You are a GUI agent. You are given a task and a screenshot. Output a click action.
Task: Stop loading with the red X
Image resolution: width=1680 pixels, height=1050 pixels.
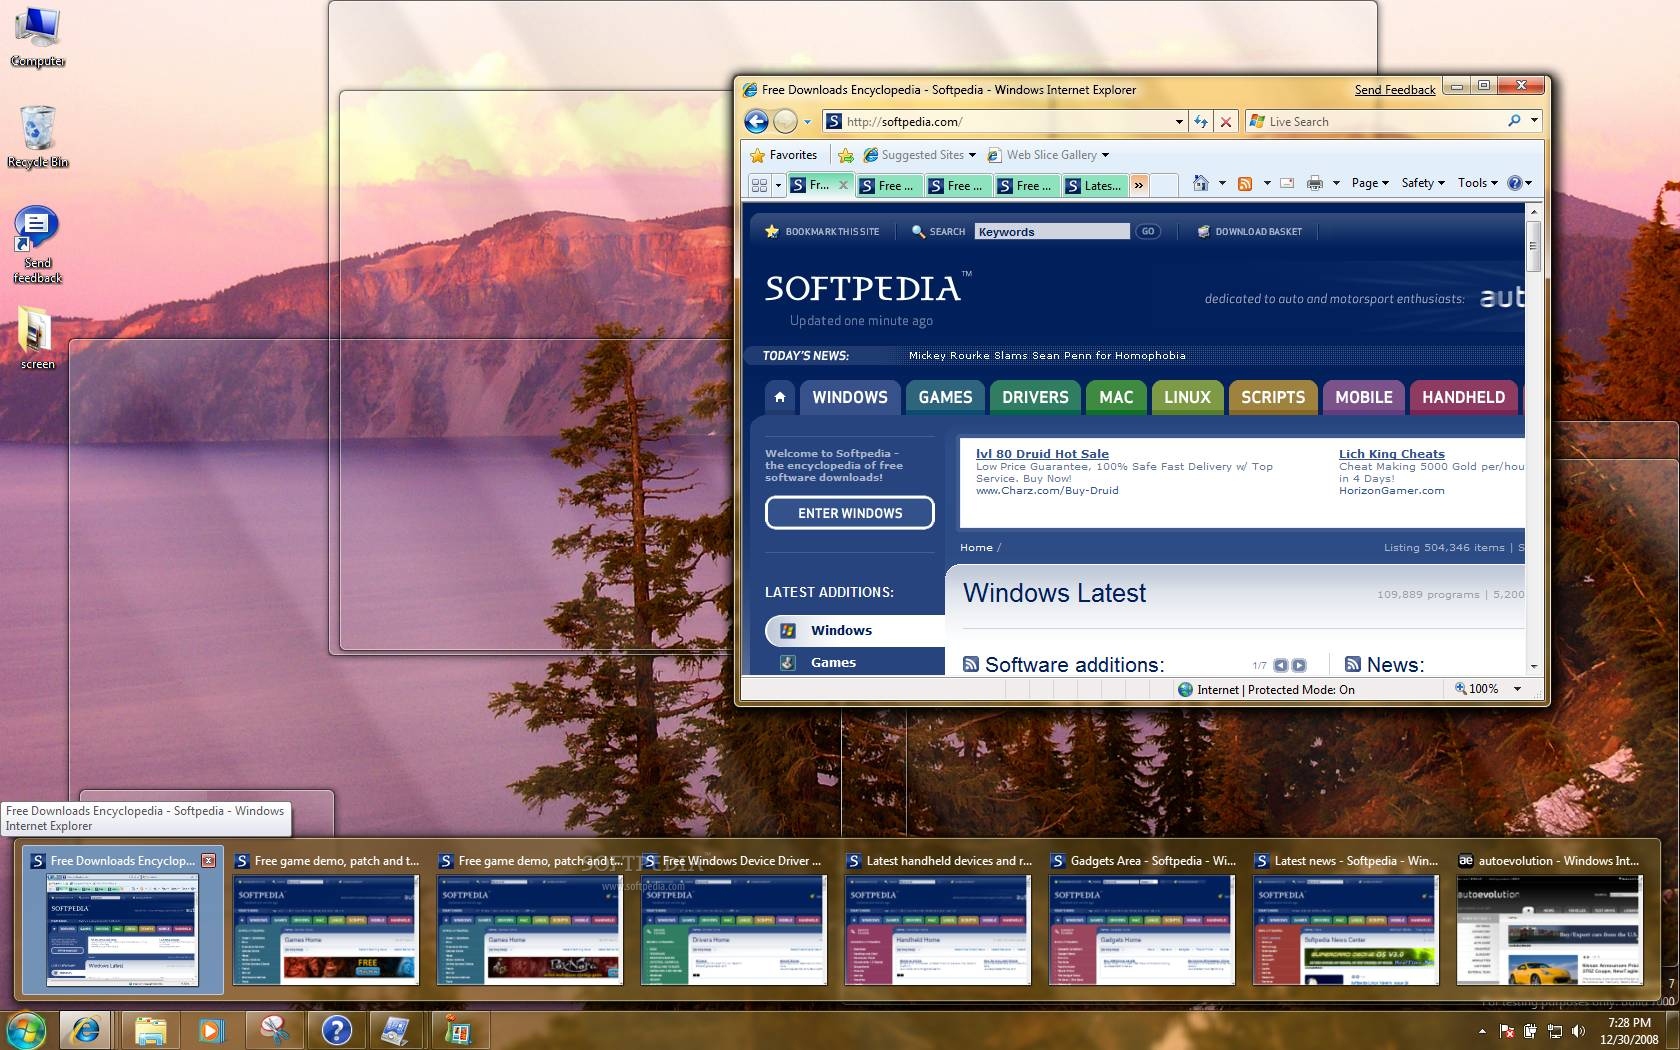(1226, 121)
